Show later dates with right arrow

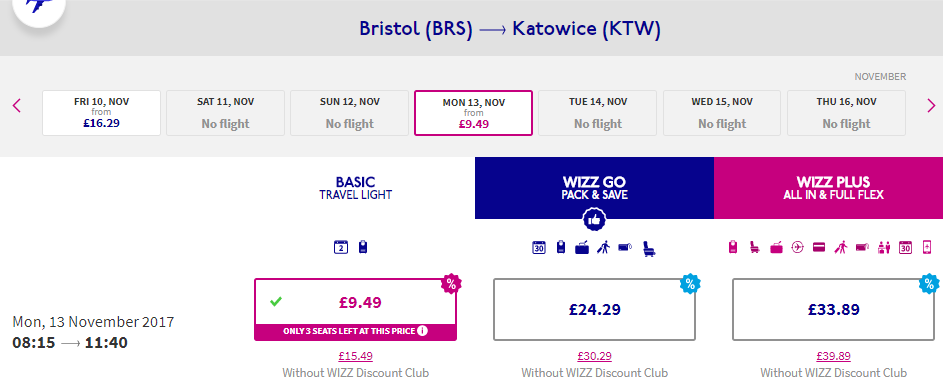pos(932,106)
